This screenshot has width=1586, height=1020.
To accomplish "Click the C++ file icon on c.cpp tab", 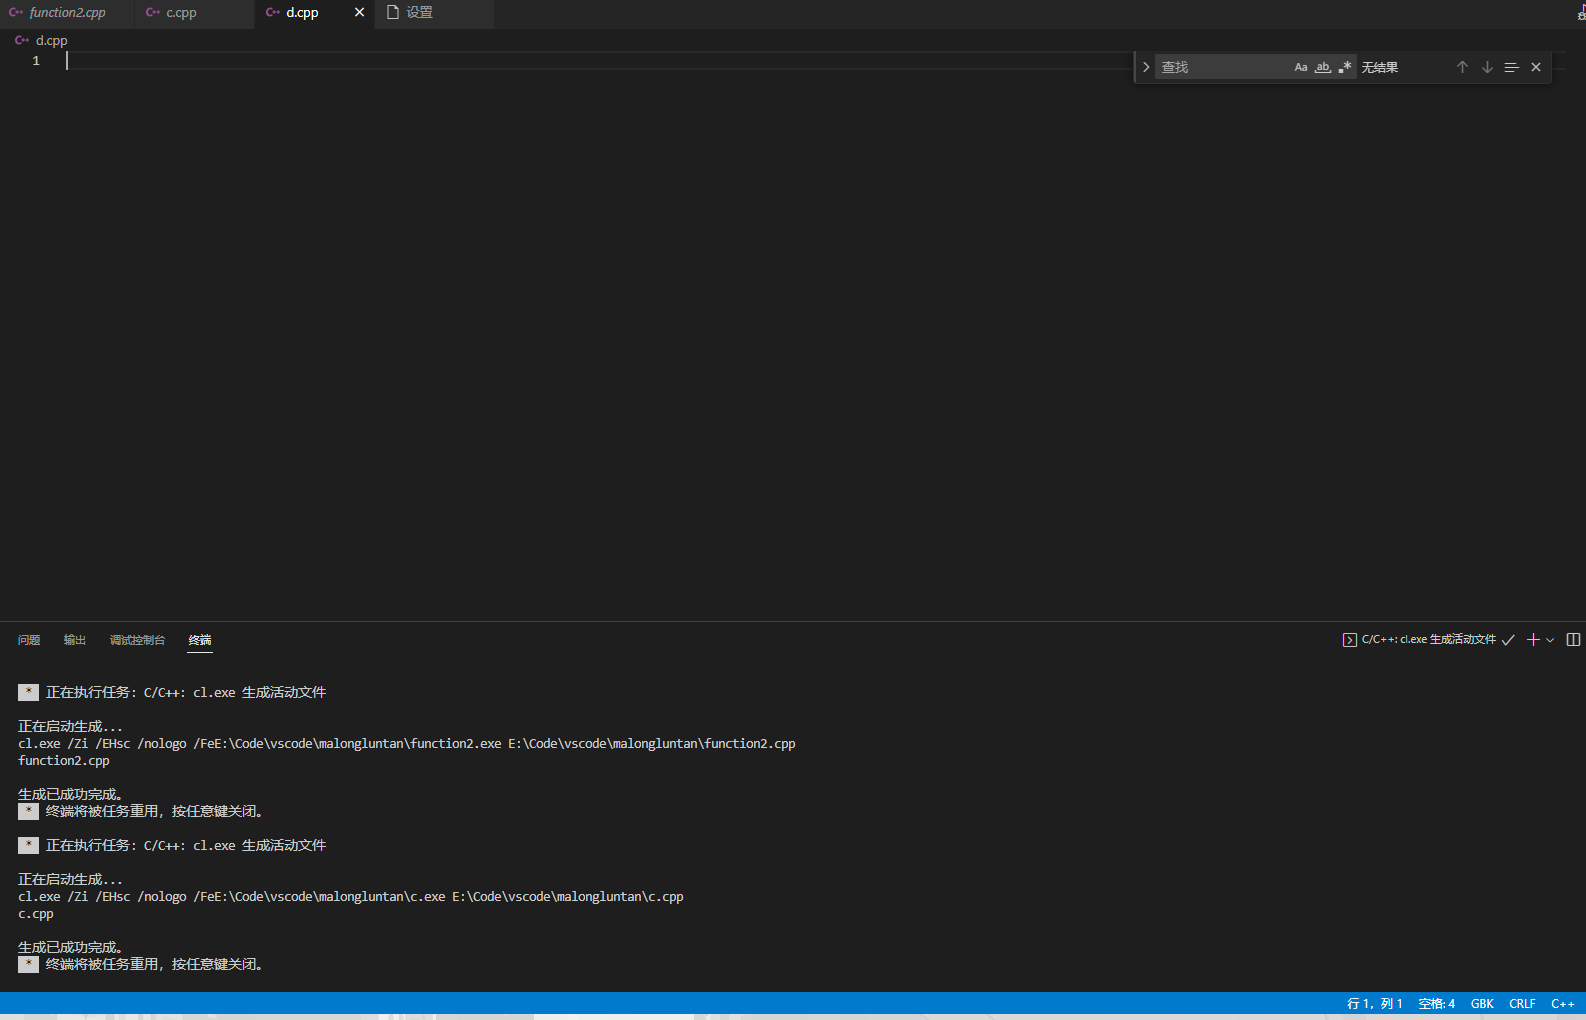I will click(153, 13).
